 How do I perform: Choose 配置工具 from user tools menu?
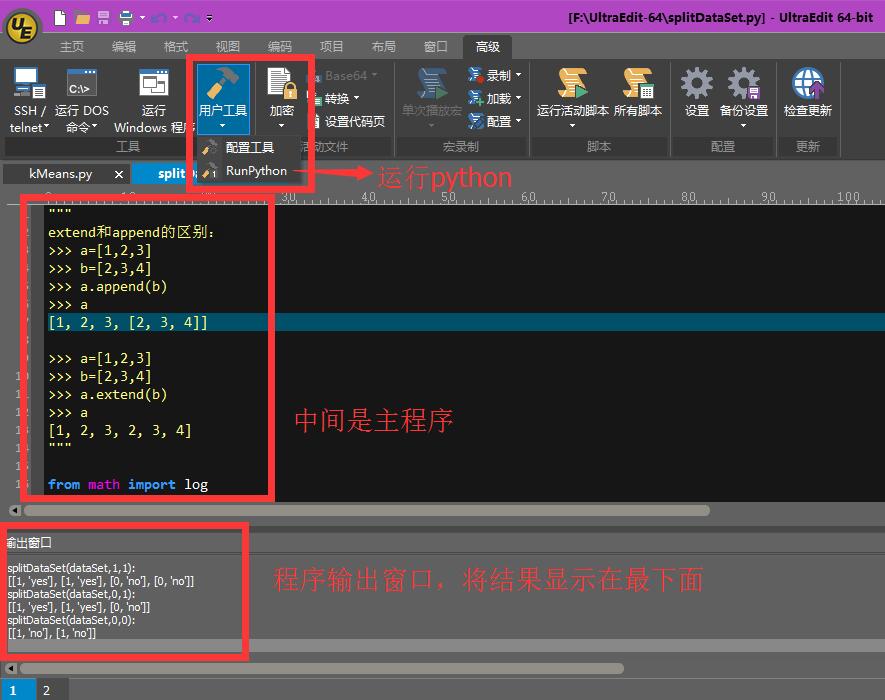tap(249, 147)
